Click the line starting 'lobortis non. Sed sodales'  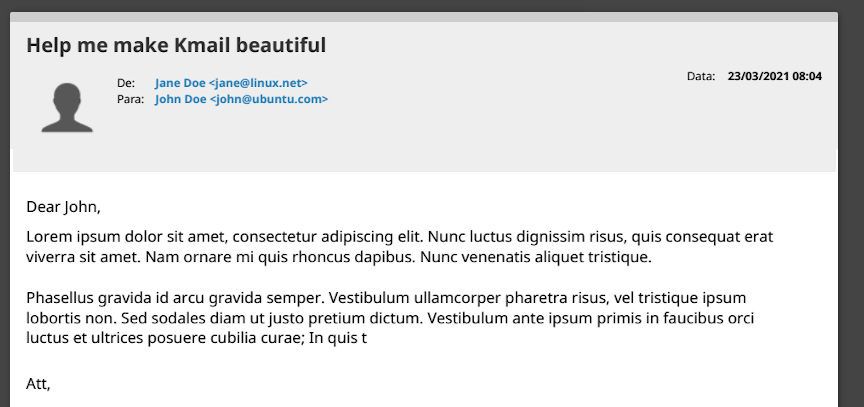click(390, 318)
